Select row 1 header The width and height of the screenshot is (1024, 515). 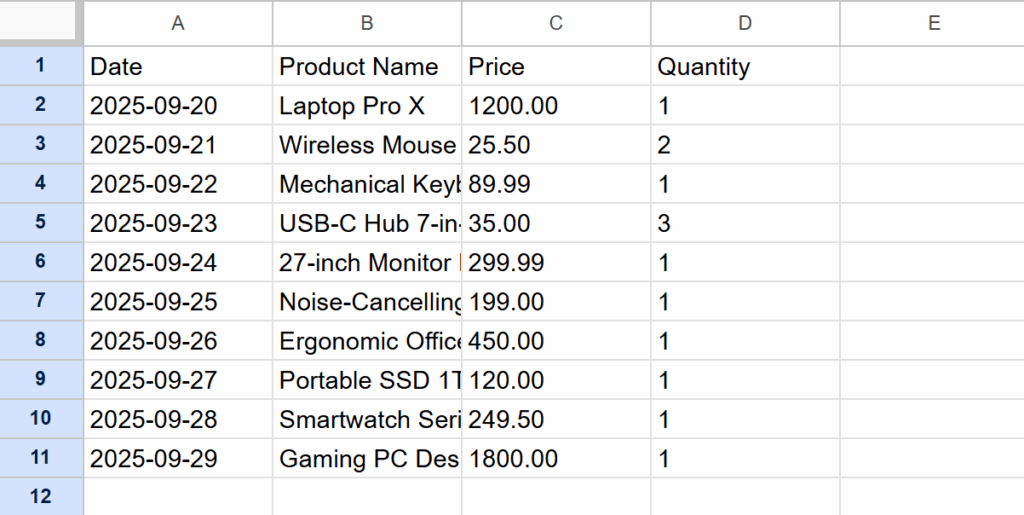41,66
